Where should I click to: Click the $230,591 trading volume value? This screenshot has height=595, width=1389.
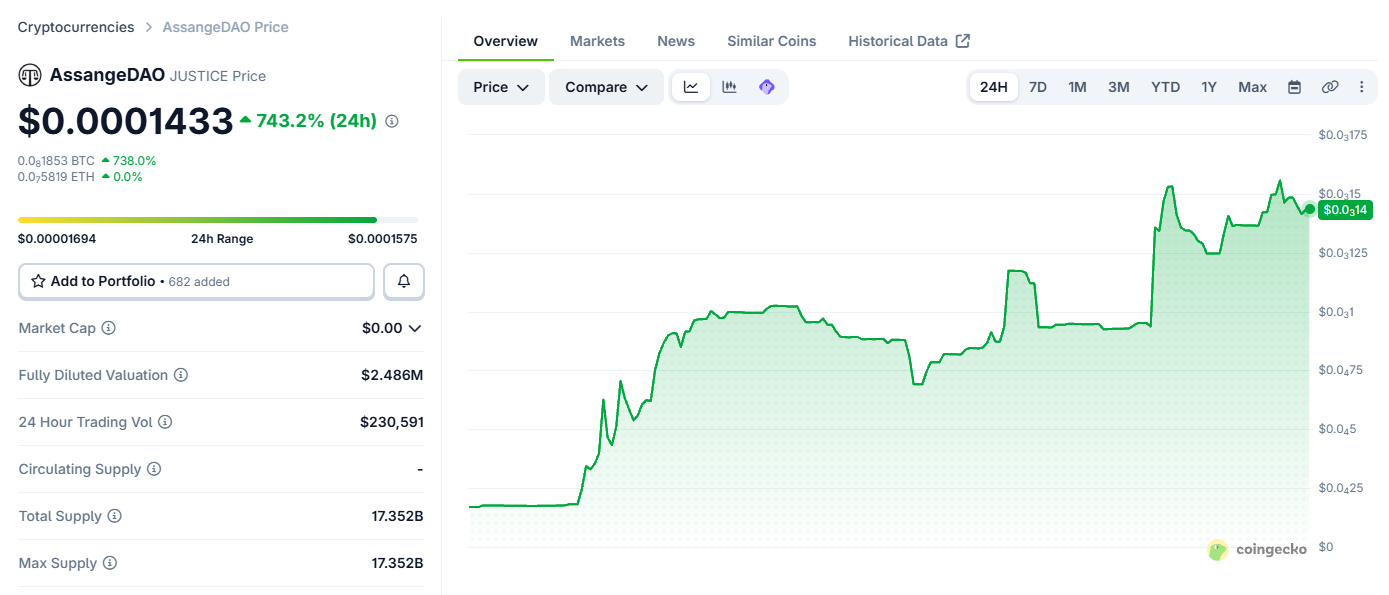[x=392, y=422]
